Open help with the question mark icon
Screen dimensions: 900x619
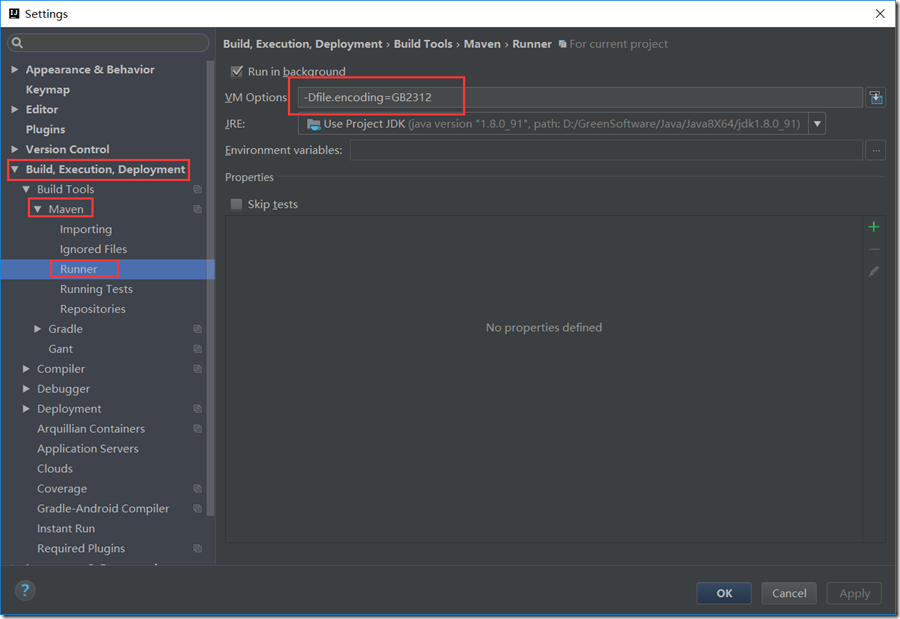point(25,590)
